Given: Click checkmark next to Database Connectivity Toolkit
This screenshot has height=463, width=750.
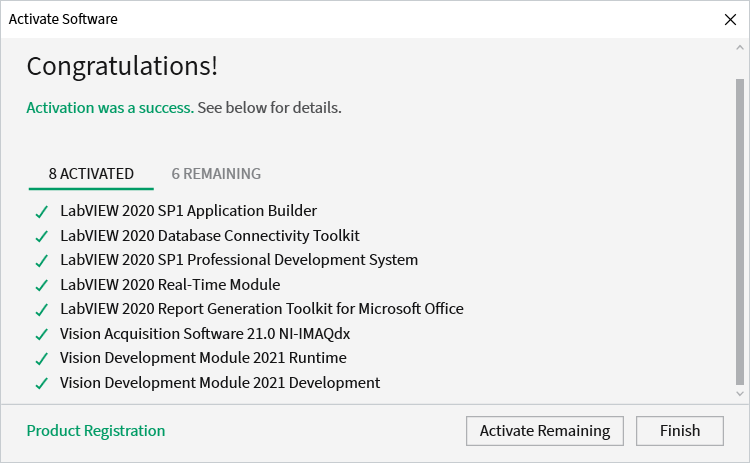Looking at the screenshot, I should pyautogui.click(x=42, y=236).
